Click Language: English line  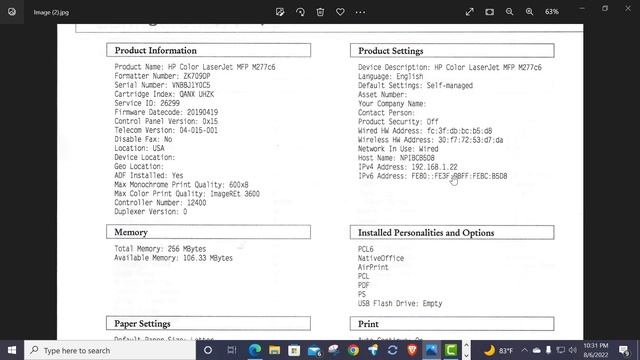pyautogui.click(x=391, y=76)
